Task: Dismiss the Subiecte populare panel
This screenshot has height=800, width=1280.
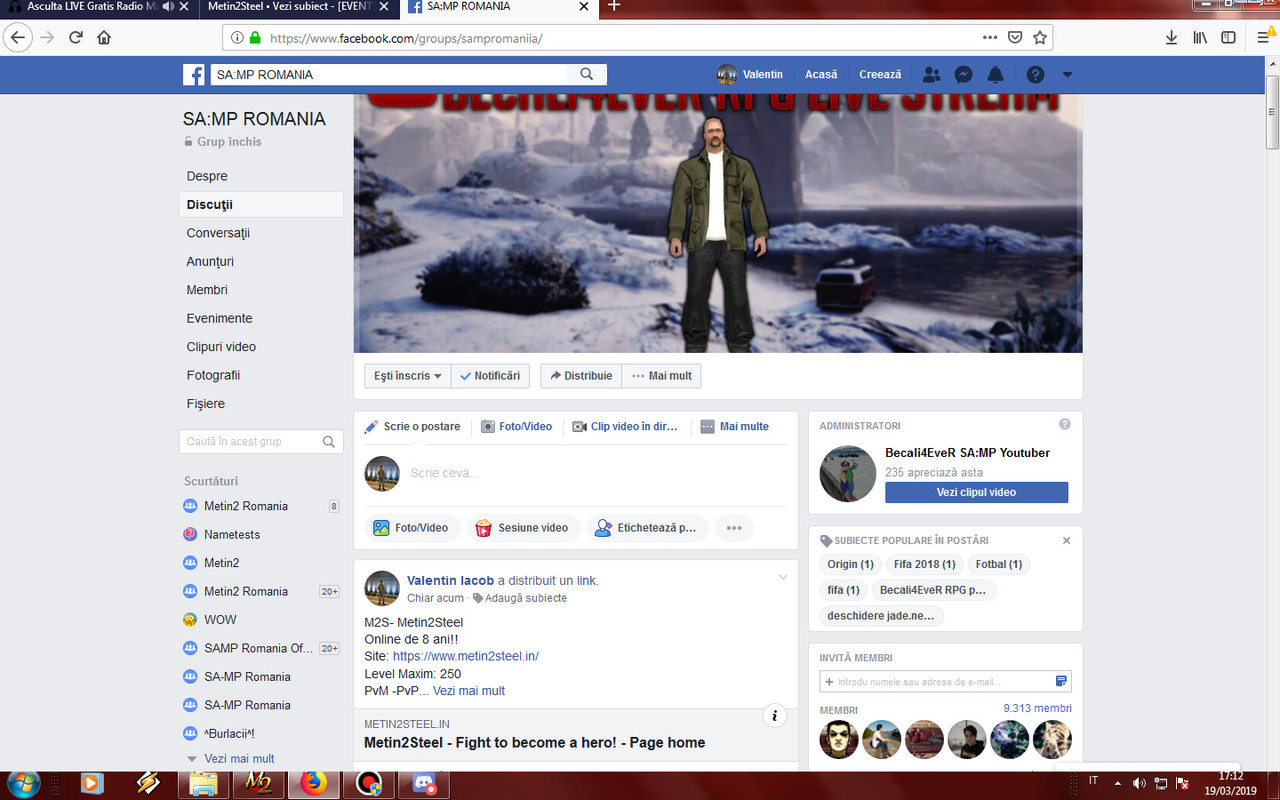Action: (1066, 540)
